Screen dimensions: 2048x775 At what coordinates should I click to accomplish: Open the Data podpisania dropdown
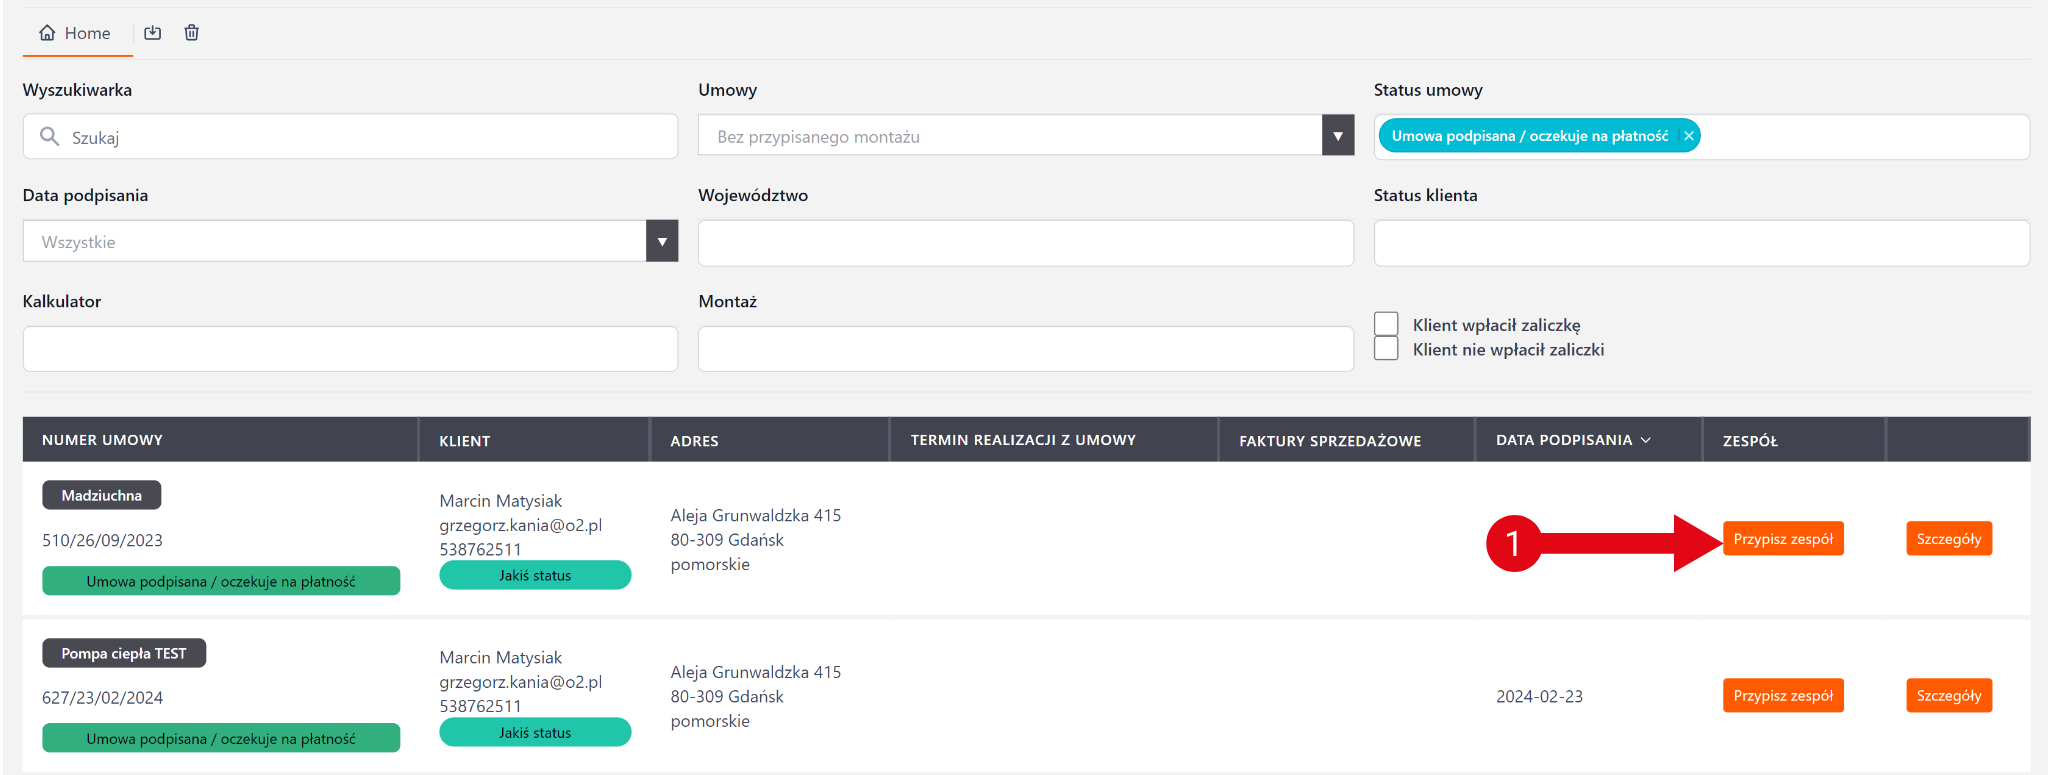pos(661,242)
